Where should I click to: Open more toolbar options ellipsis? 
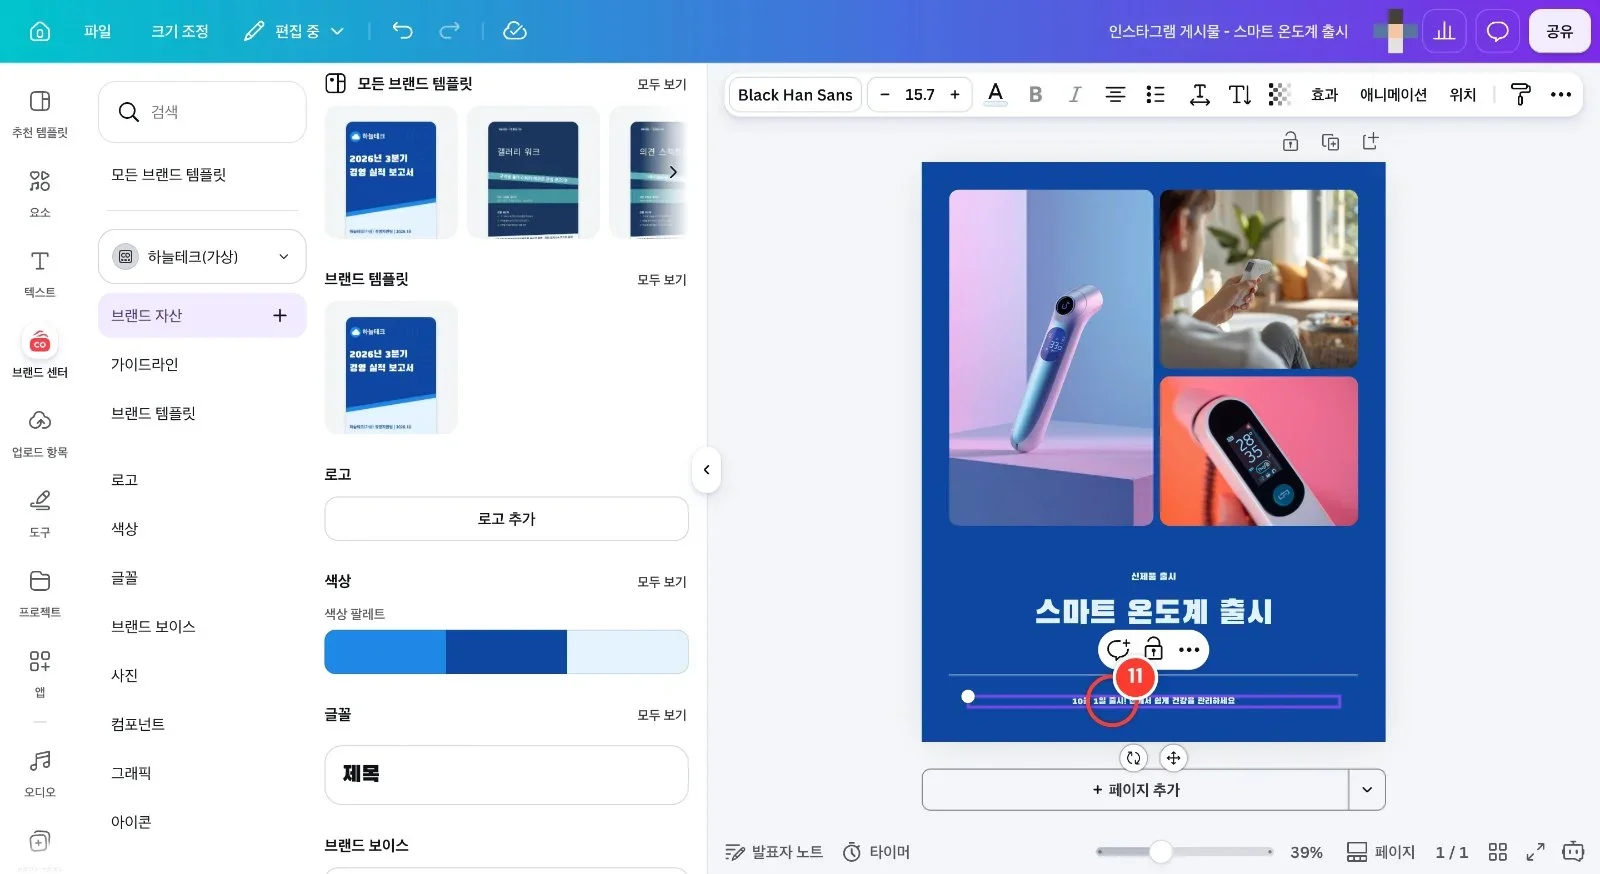[x=1561, y=94]
